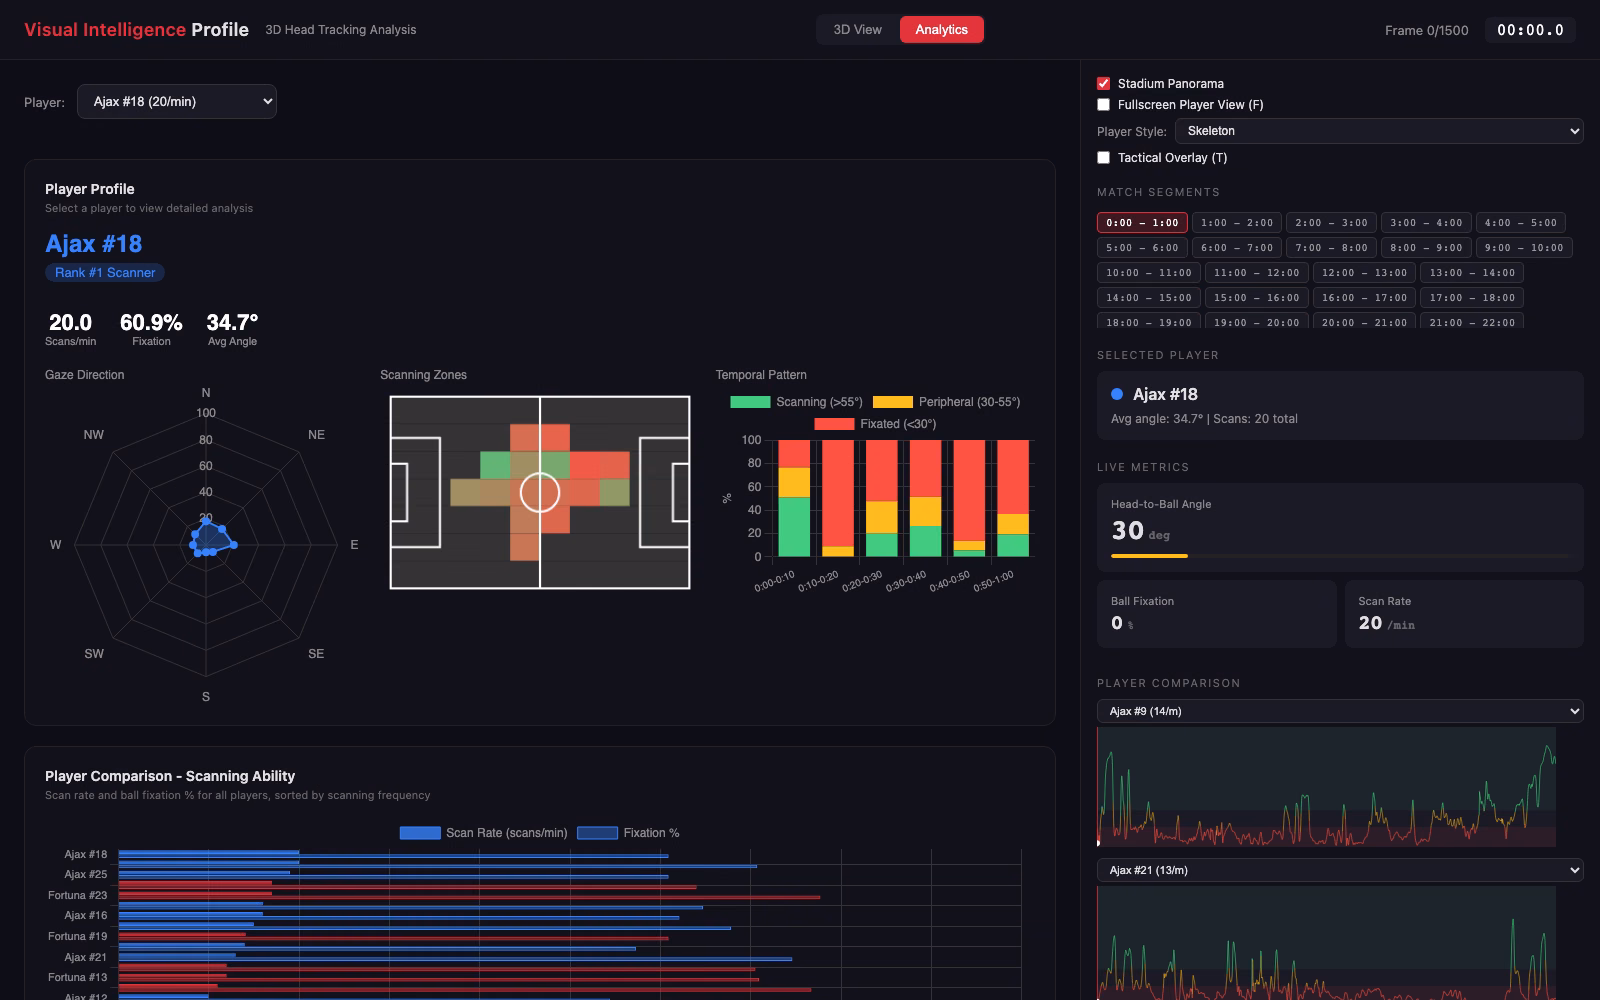Click the Frame 0/1500 counter

coord(1426,30)
